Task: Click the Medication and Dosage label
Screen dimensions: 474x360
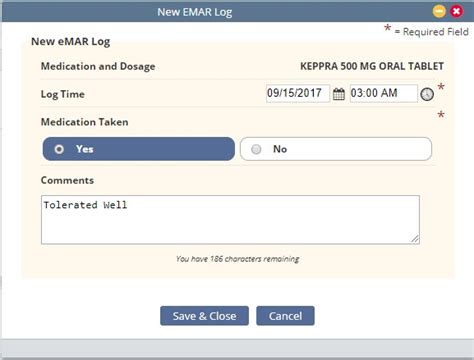Action: pyautogui.click(x=98, y=66)
